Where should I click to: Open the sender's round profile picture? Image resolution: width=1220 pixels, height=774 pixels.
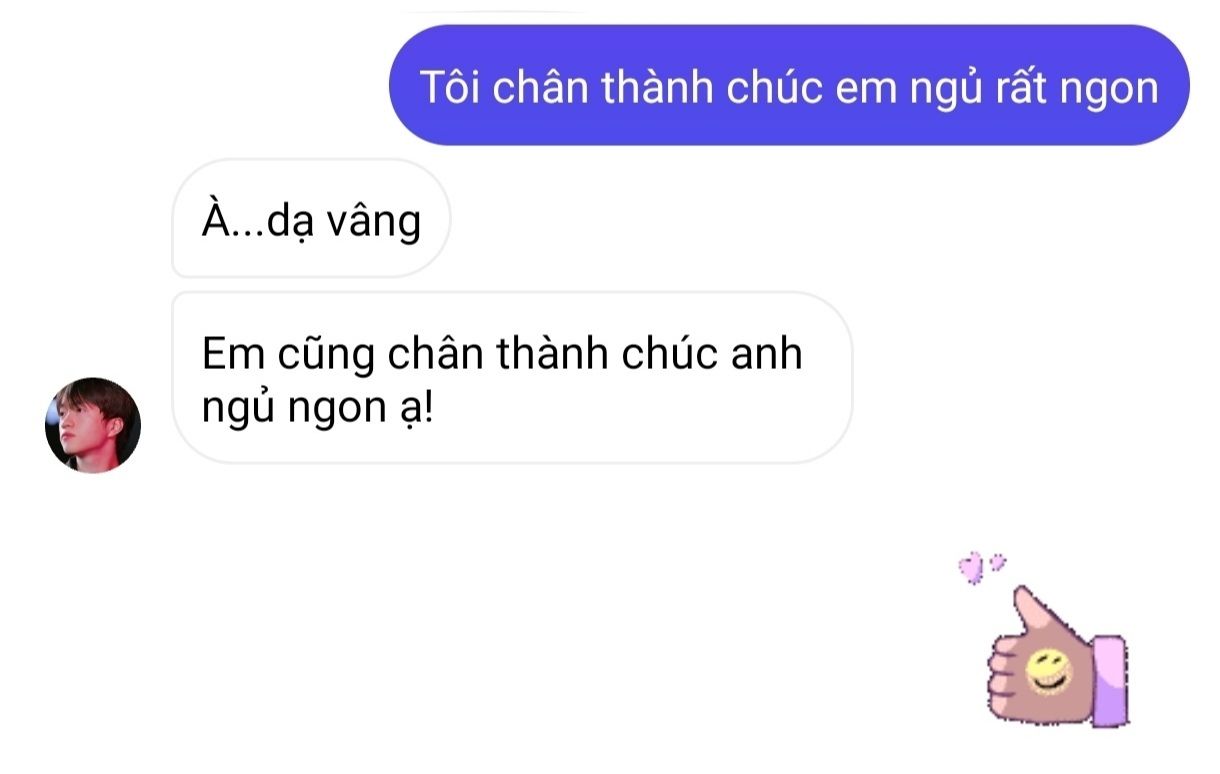93,425
